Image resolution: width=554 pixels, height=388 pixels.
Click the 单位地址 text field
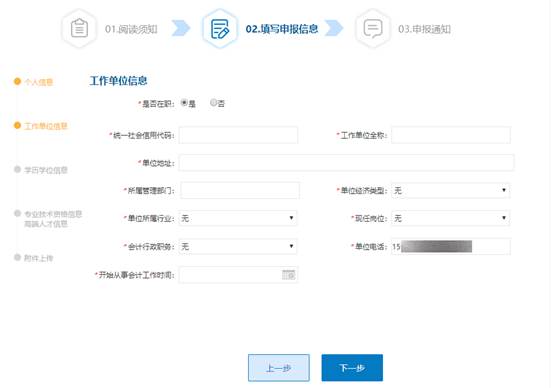(x=346, y=163)
